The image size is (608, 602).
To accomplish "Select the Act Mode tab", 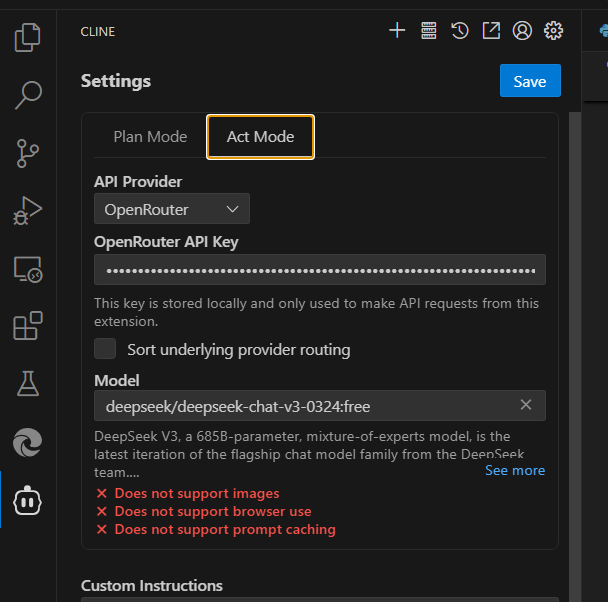I will [260, 137].
